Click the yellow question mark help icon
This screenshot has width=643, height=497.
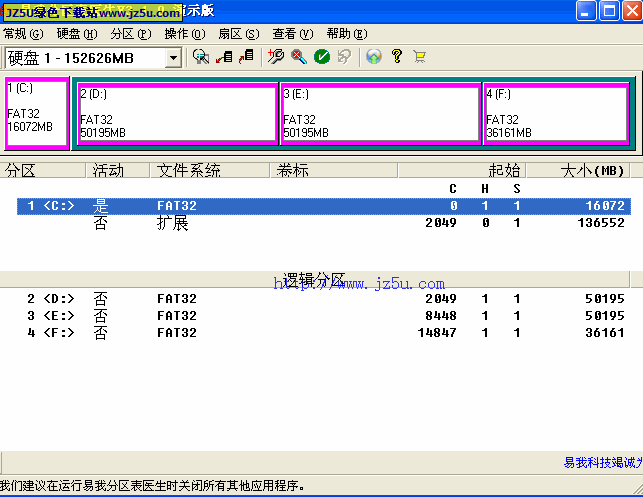[397, 56]
